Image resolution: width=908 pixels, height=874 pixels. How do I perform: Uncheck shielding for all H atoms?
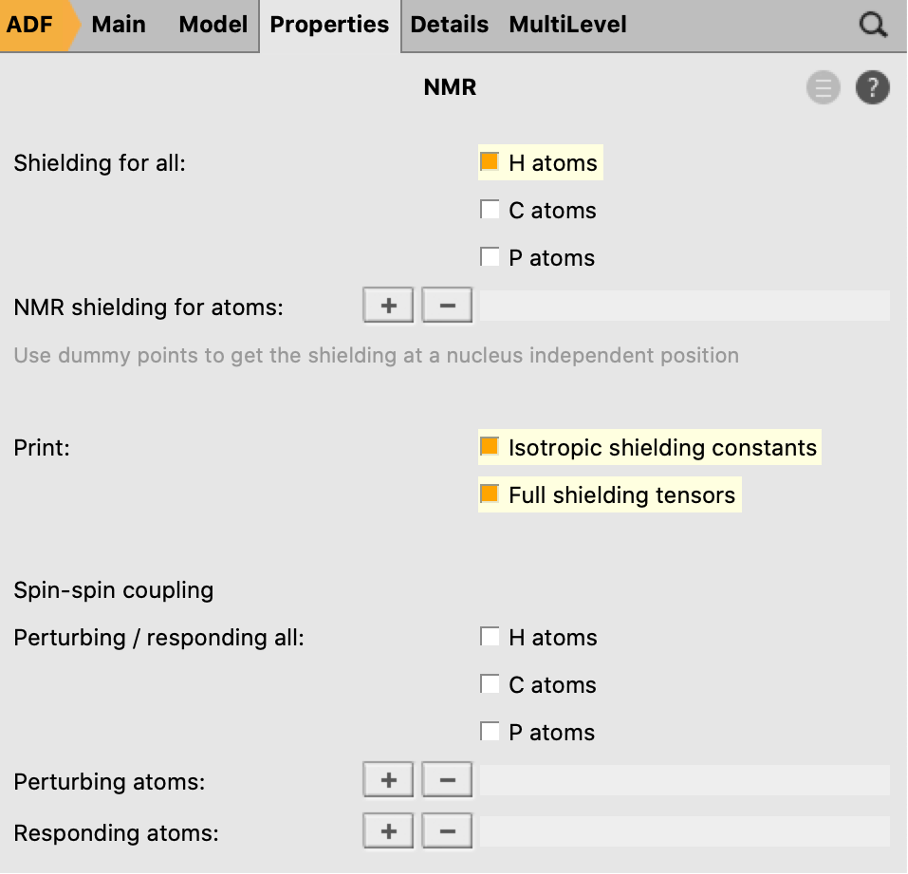coord(490,162)
